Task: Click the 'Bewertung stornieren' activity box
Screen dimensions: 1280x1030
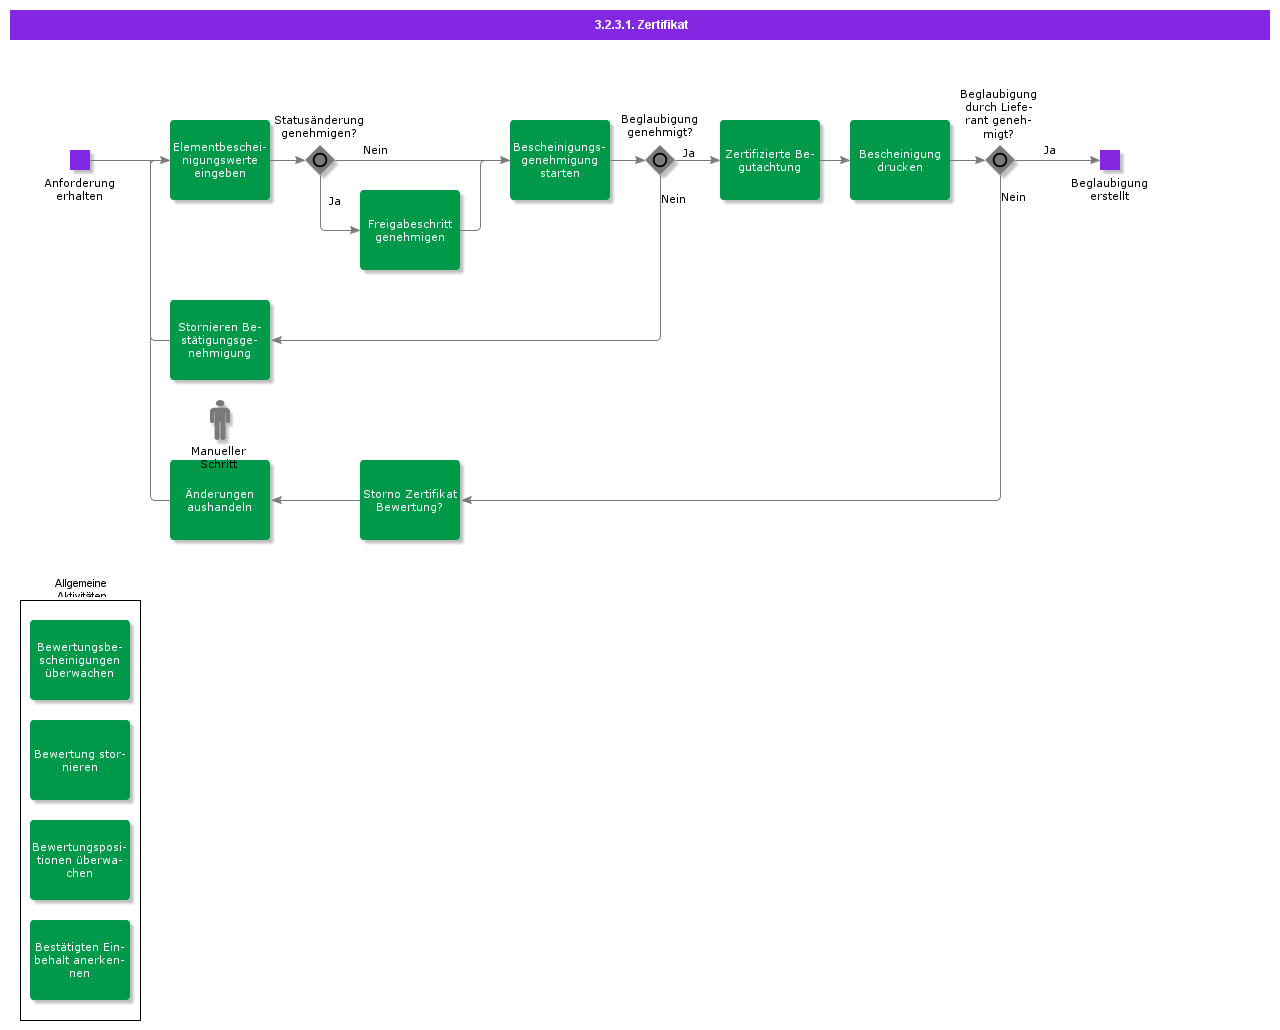Action: pos(80,760)
